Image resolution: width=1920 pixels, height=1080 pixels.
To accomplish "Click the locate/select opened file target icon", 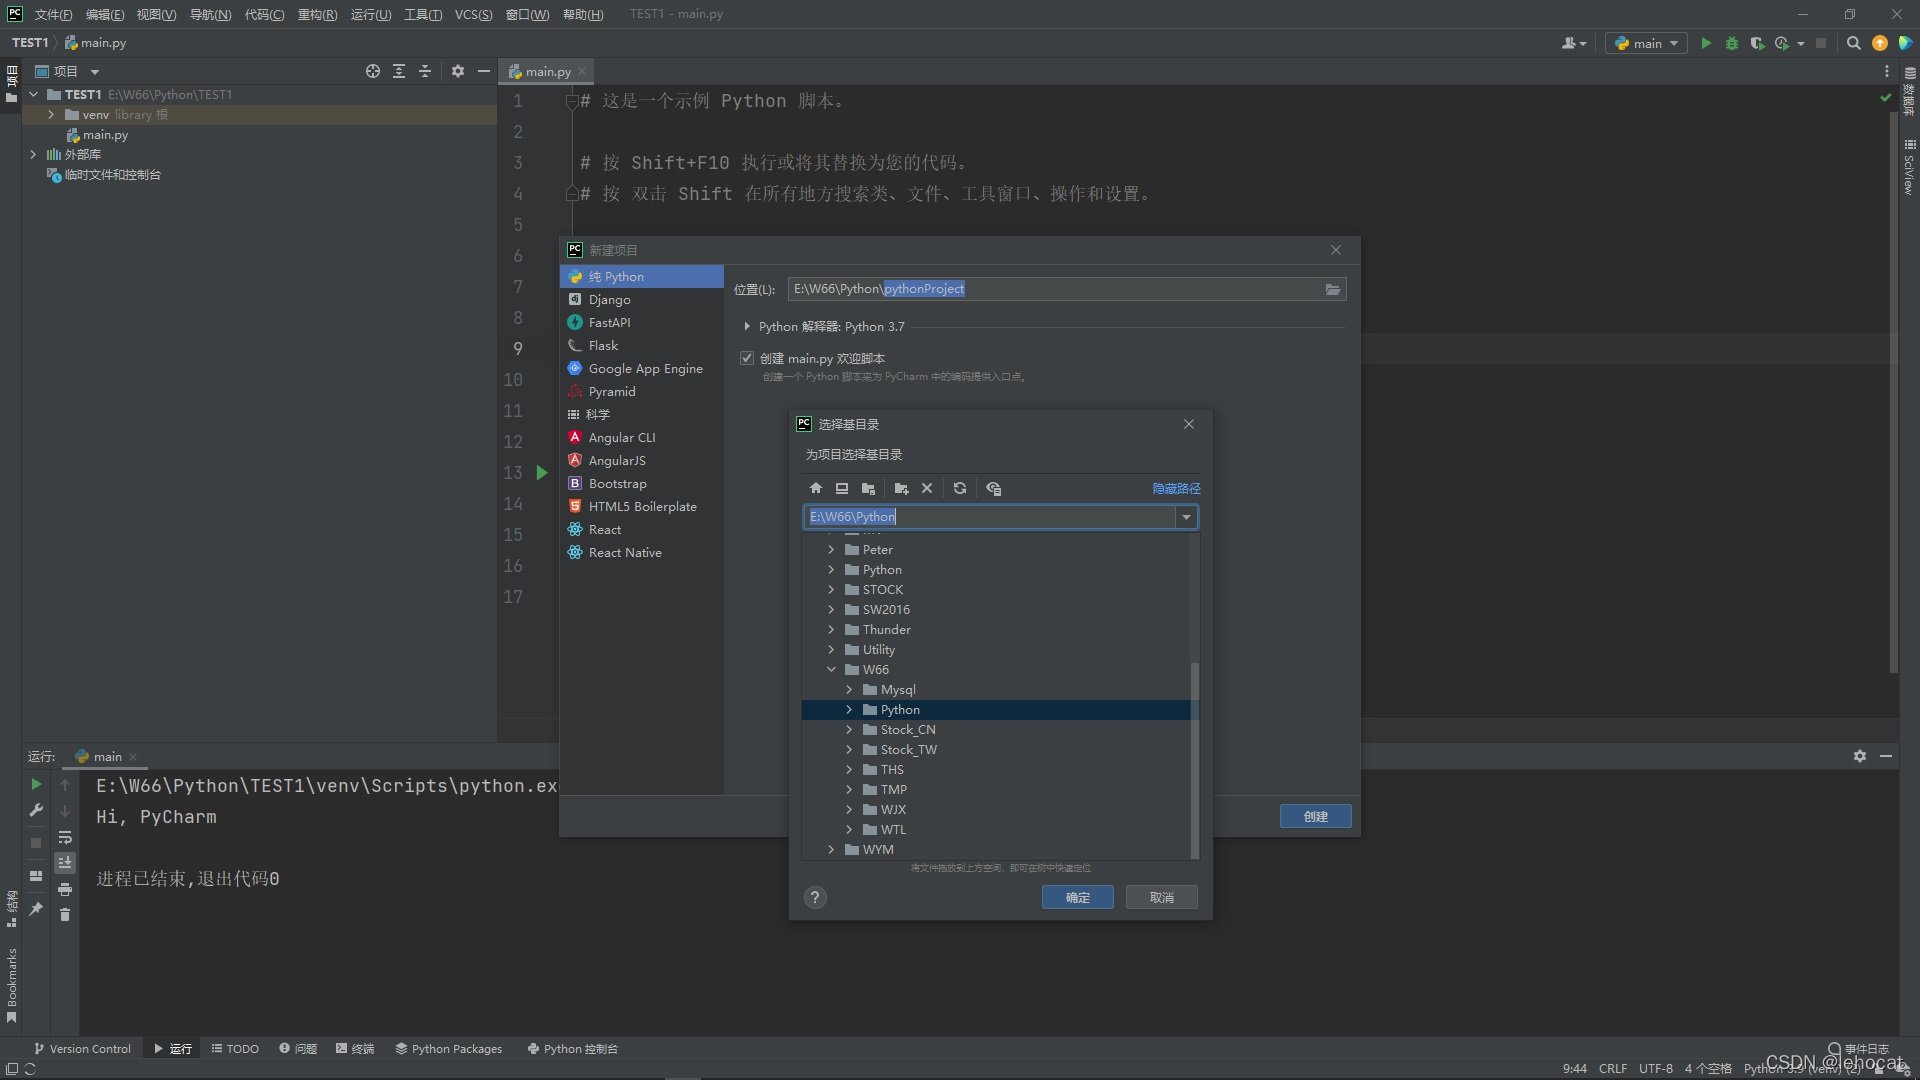I will coord(373,71).
